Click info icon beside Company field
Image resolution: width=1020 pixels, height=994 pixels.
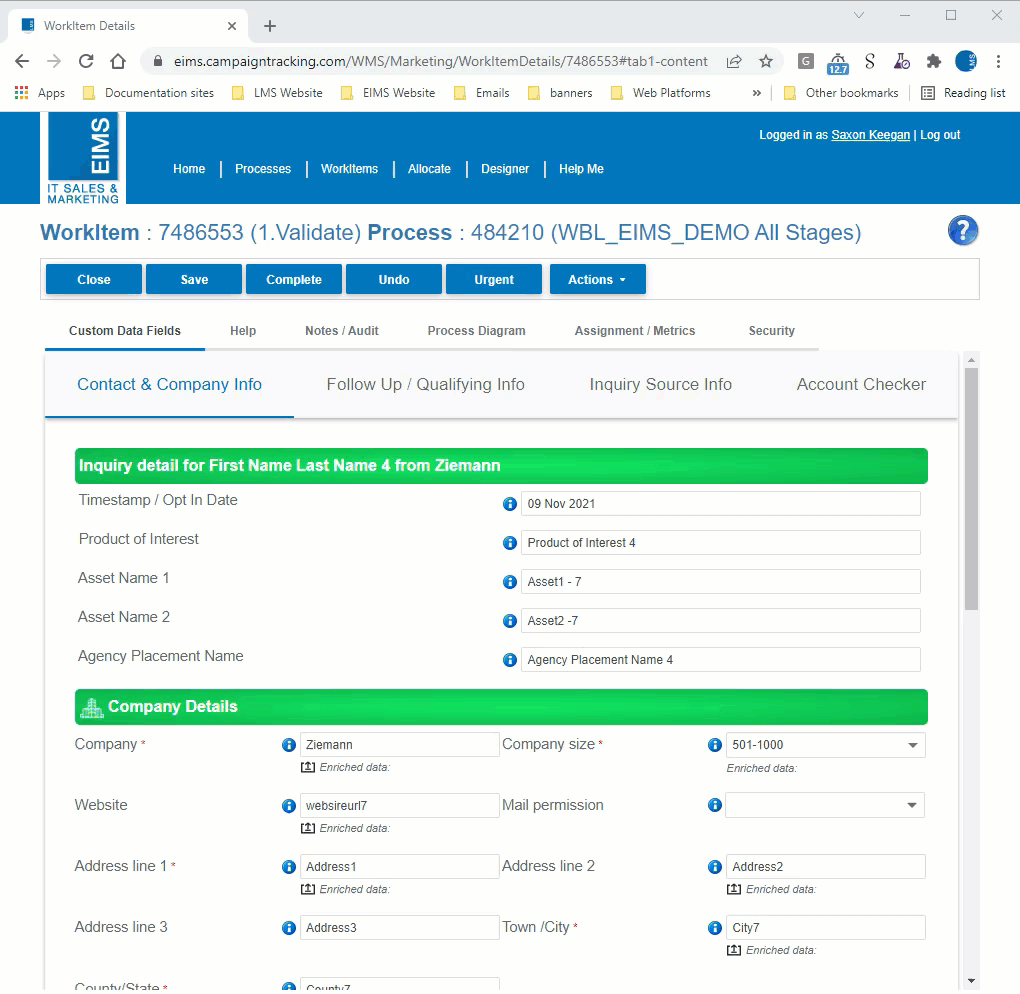(x=289, y=746)
